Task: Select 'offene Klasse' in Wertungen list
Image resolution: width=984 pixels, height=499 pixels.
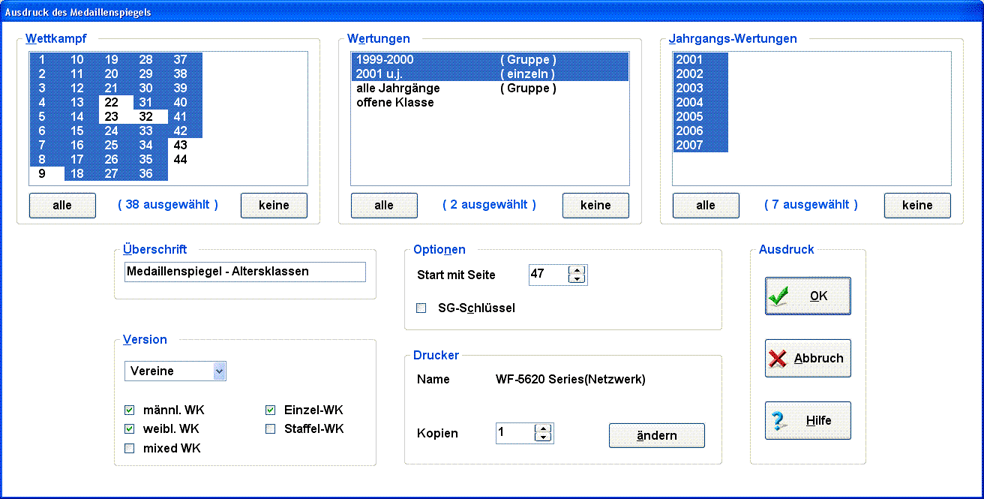Action: tap(395, 102)
